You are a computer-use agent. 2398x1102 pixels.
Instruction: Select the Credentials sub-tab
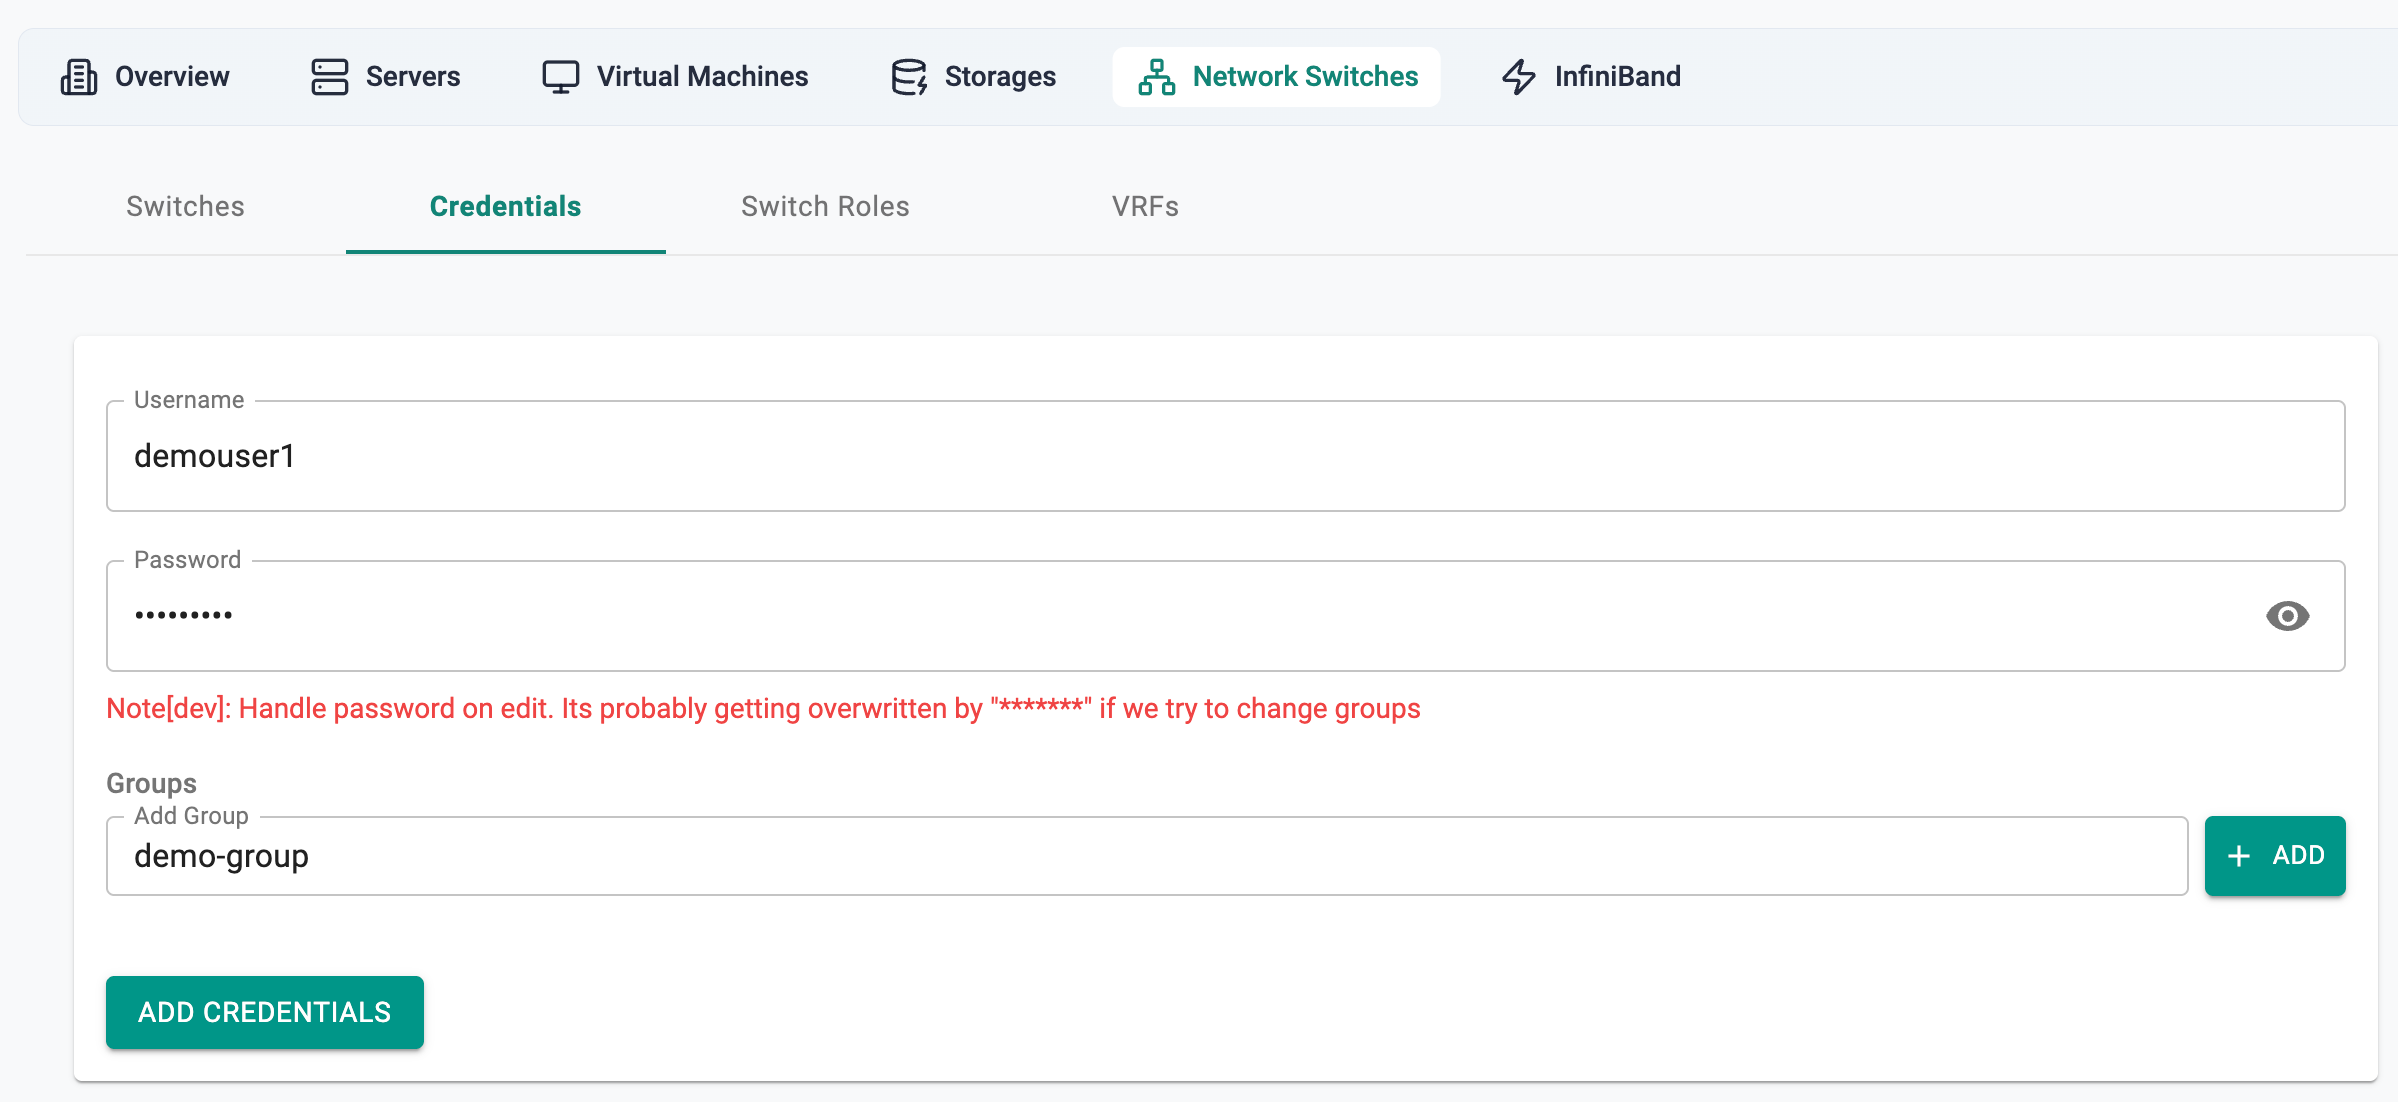pyautogui.click(x=505, y=207)
